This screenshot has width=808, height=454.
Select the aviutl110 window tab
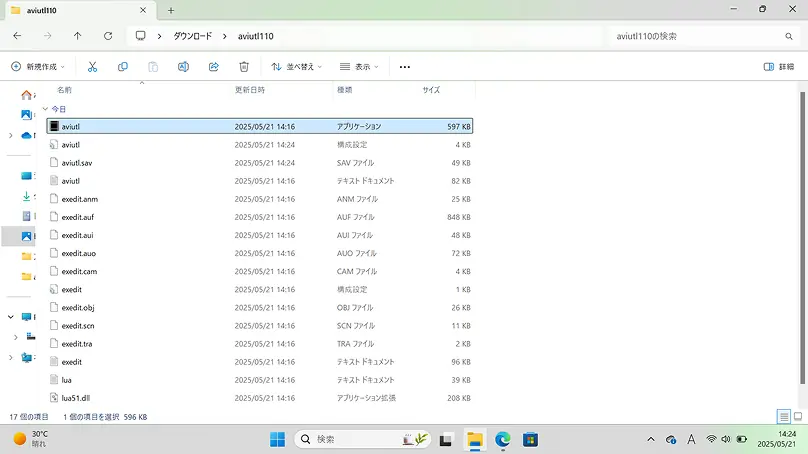(x=79, y=10)
